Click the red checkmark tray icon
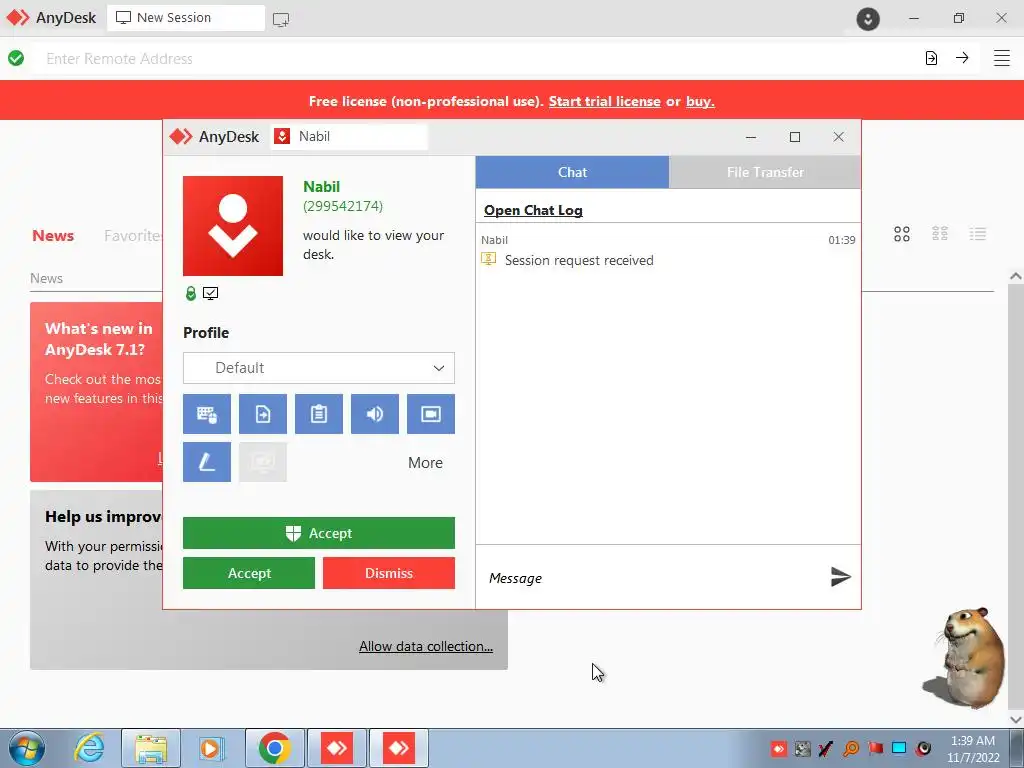The height and width of the screenshot is (768, 1024). tap(826, 748)
